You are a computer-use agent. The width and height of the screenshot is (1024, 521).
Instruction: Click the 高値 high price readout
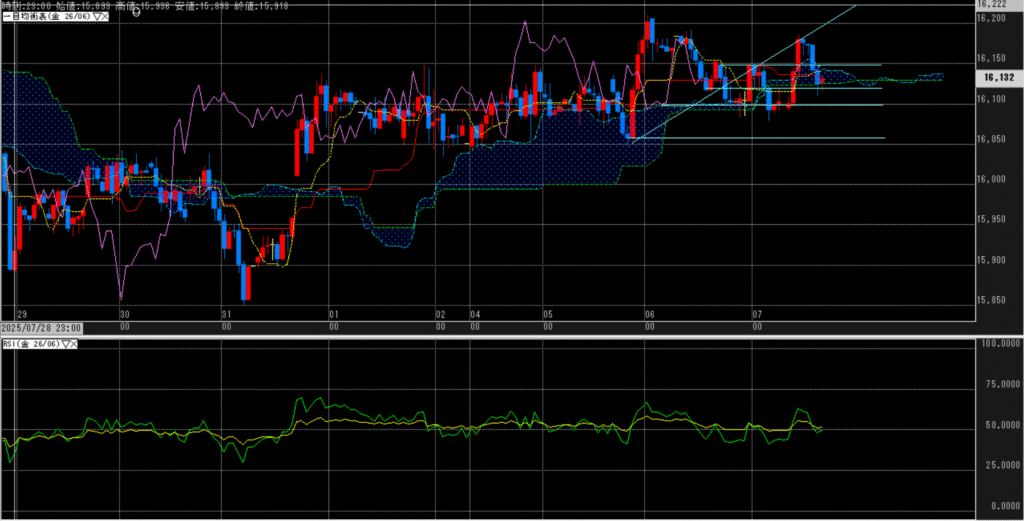pyautogui.click(x=142, y=5)
